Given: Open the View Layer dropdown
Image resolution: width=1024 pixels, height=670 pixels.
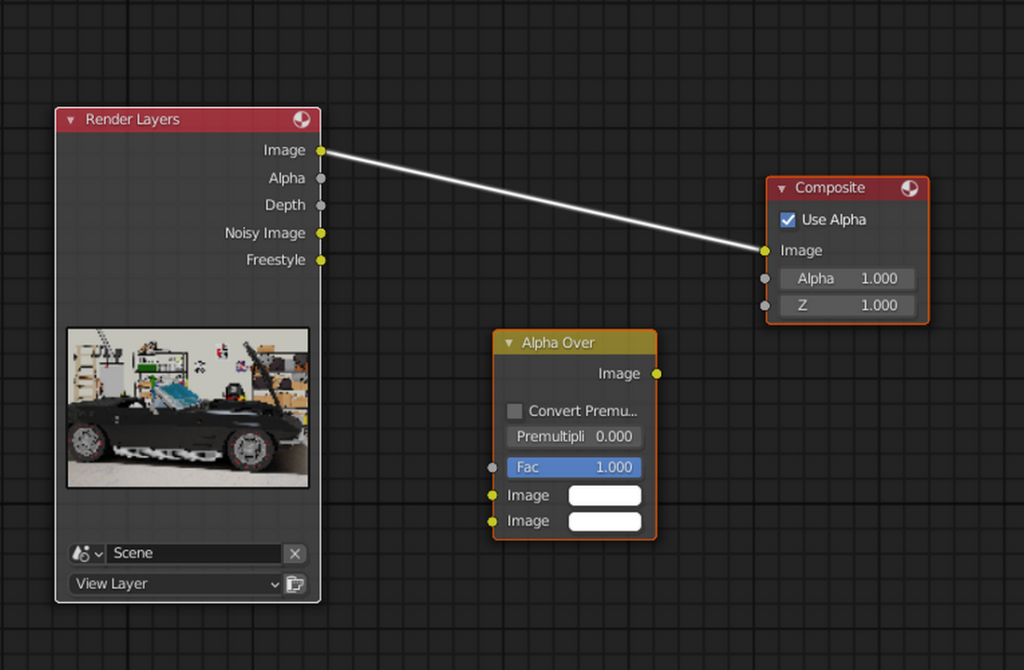Looking at the screenshot, I should pos(176,584).
